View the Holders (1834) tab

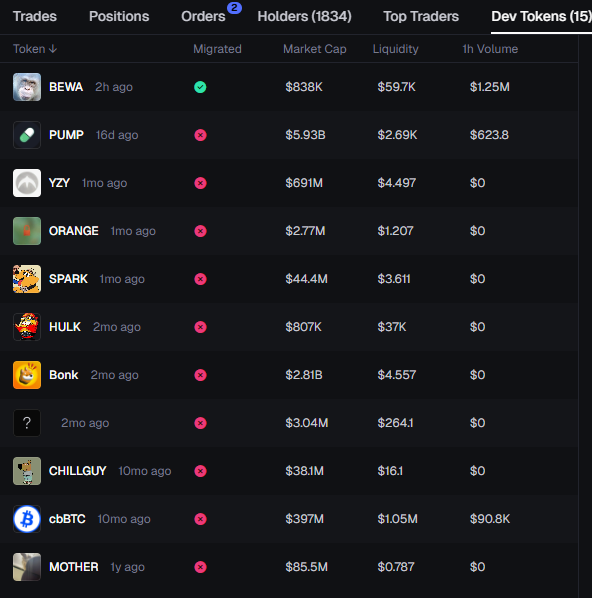pyautogui.click(x=304, y=16)
